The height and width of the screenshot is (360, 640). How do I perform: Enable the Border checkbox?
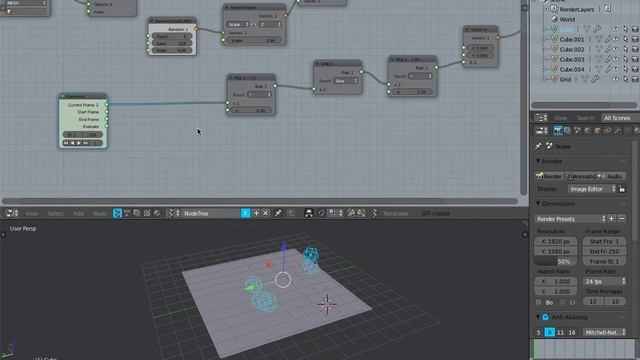[x=539, y=302]
